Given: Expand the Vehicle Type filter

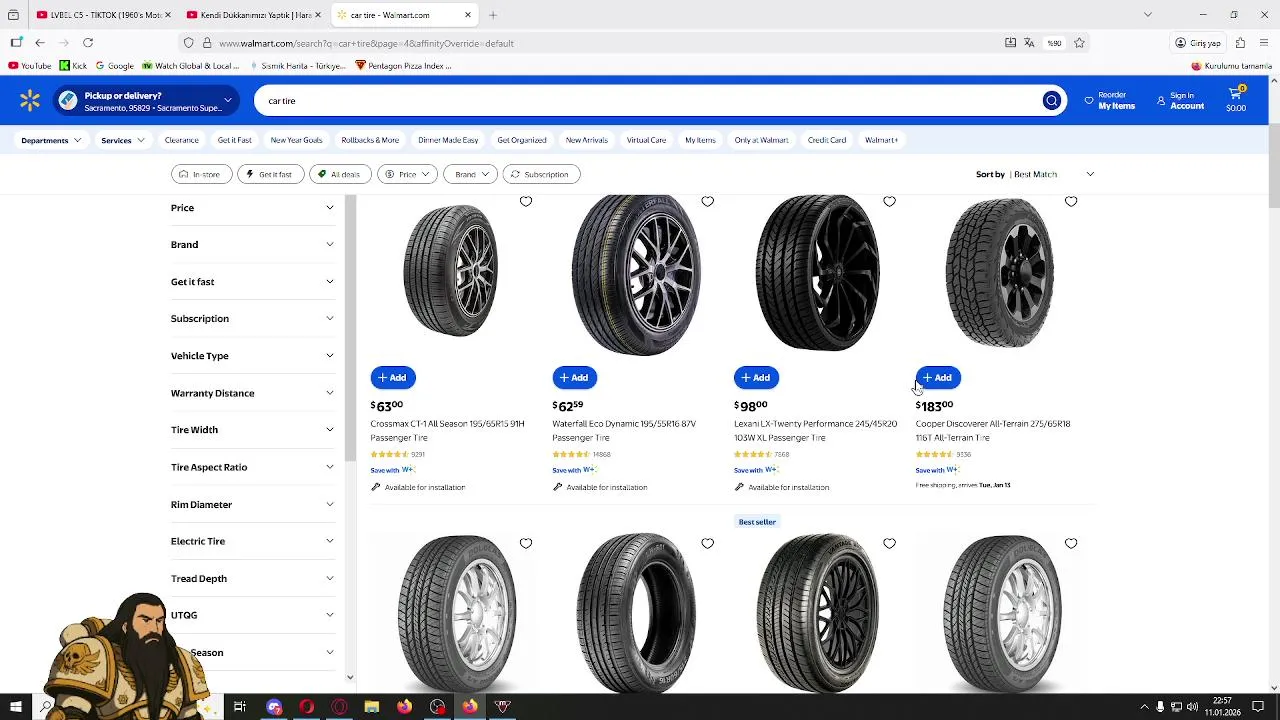Looking at the screenshot, I should click(x=252, y=356).
